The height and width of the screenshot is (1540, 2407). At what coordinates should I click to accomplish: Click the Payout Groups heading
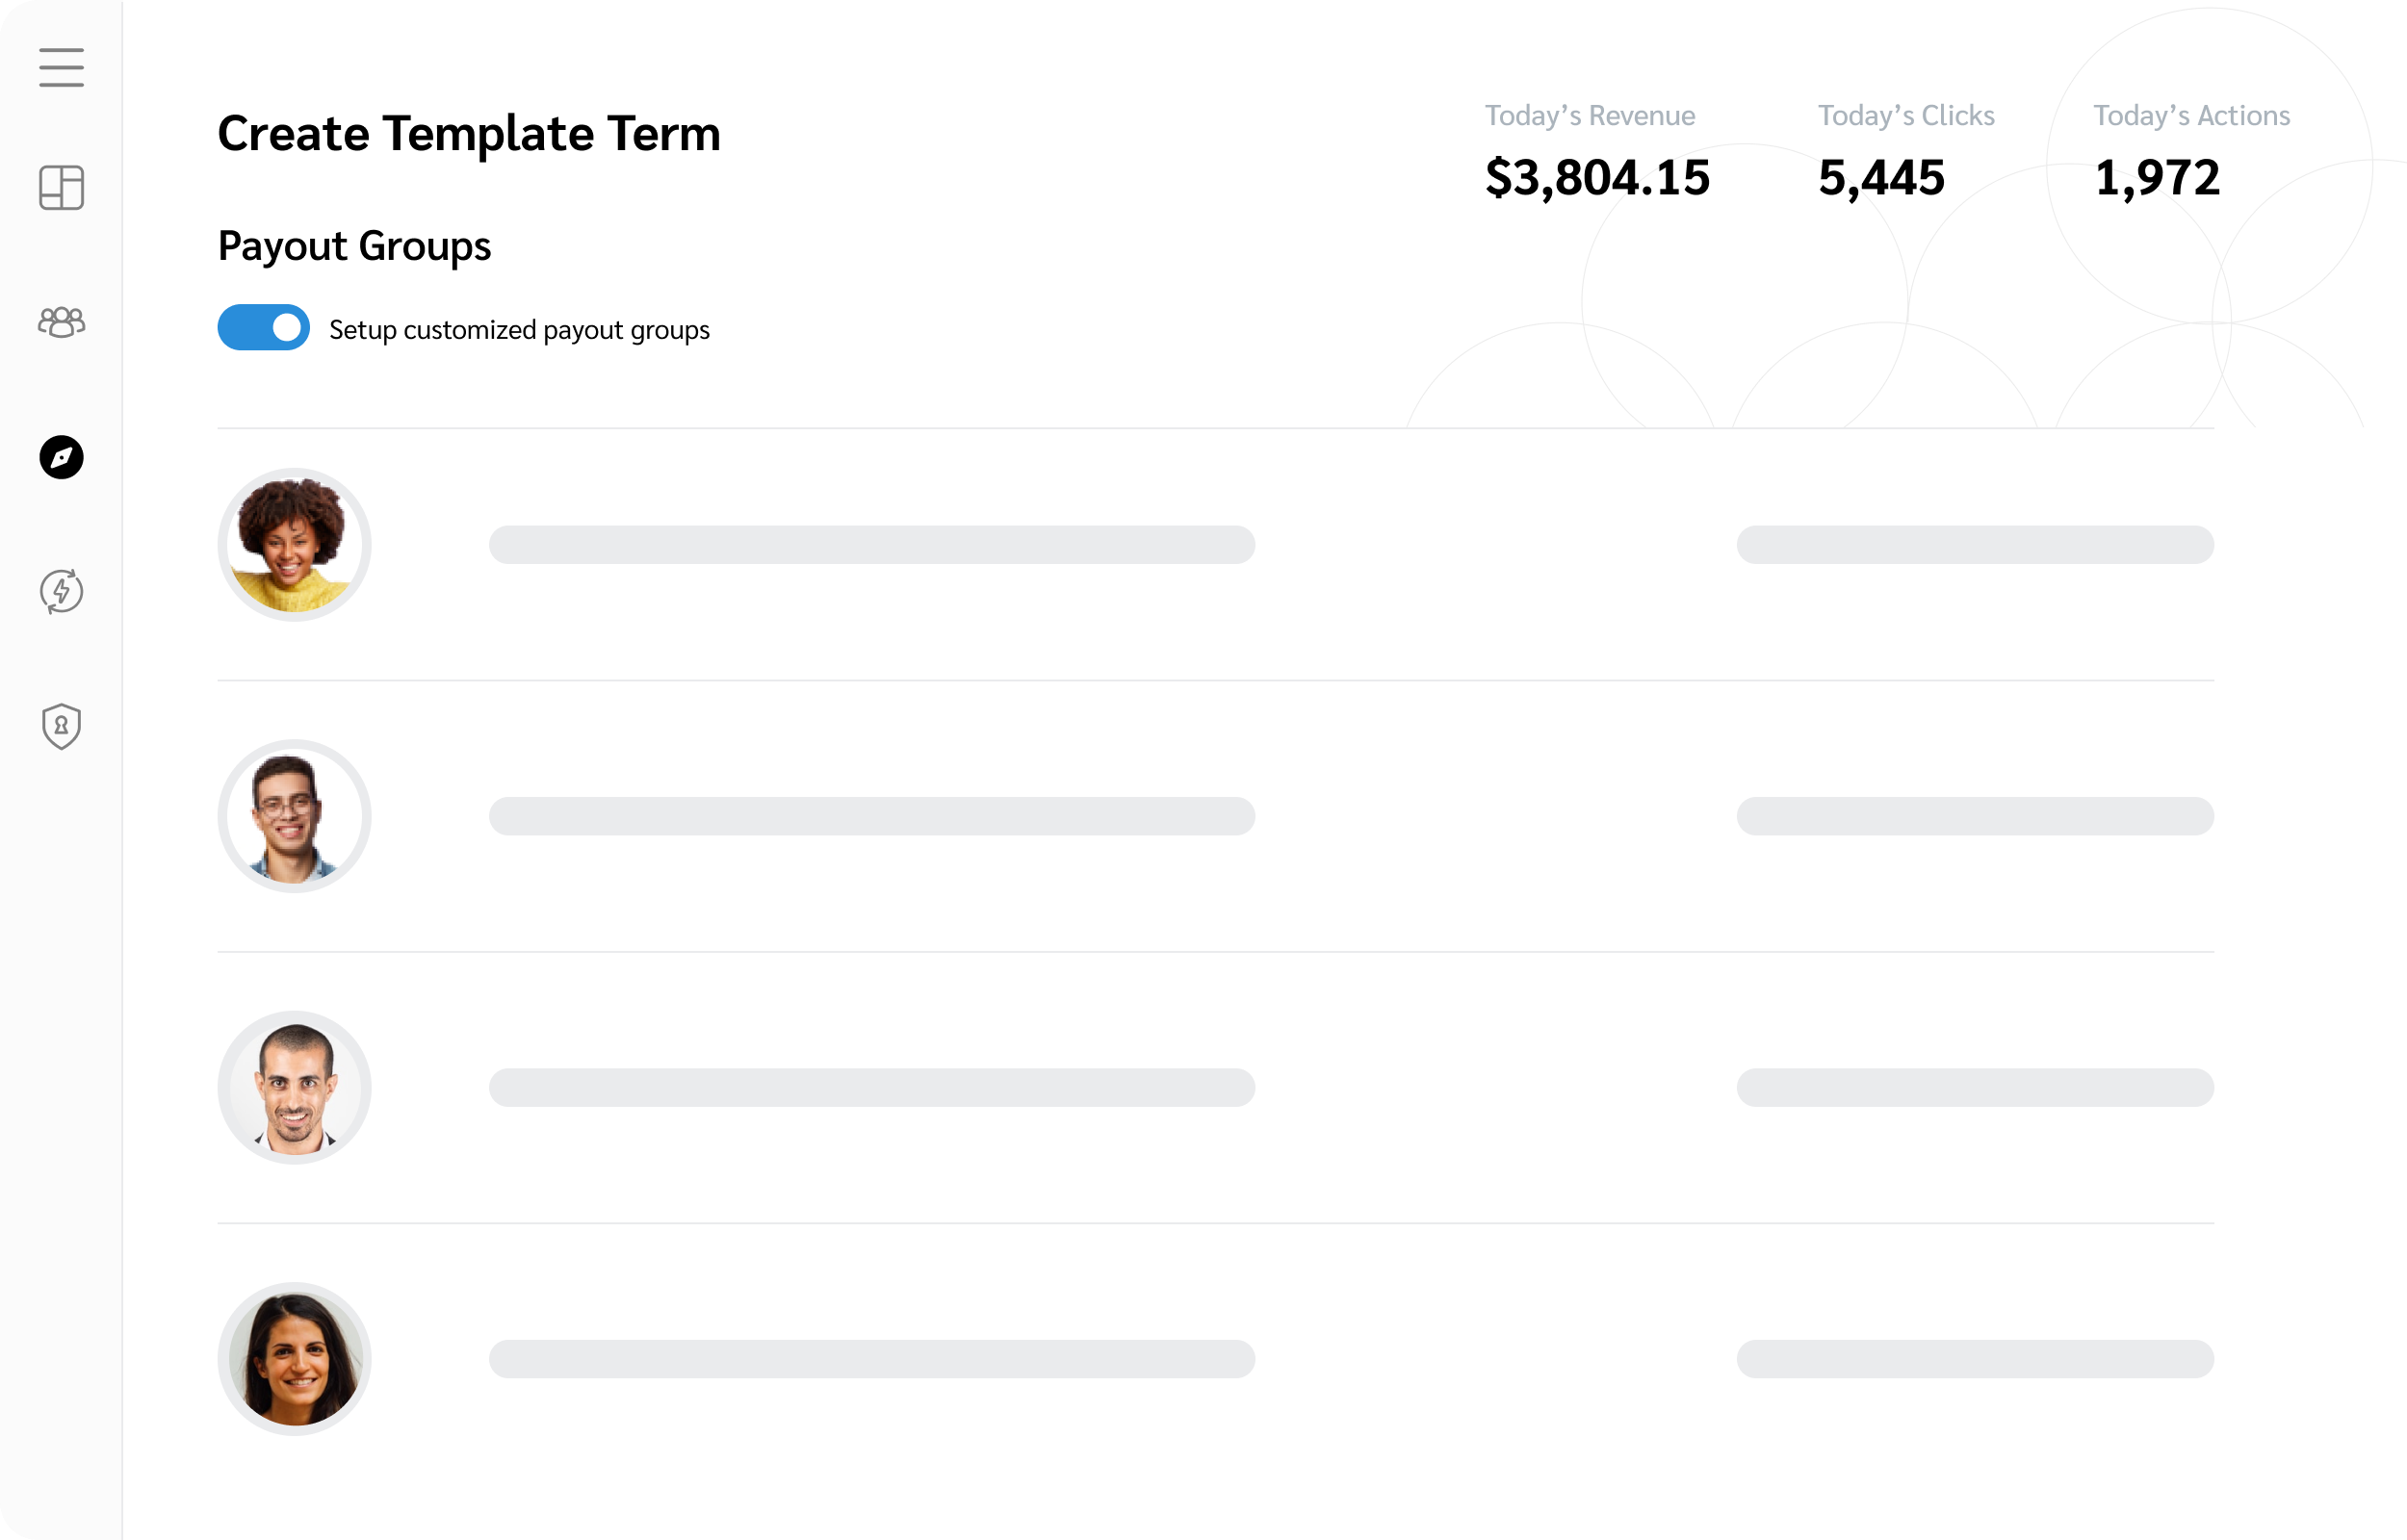[x=354, y=246]
